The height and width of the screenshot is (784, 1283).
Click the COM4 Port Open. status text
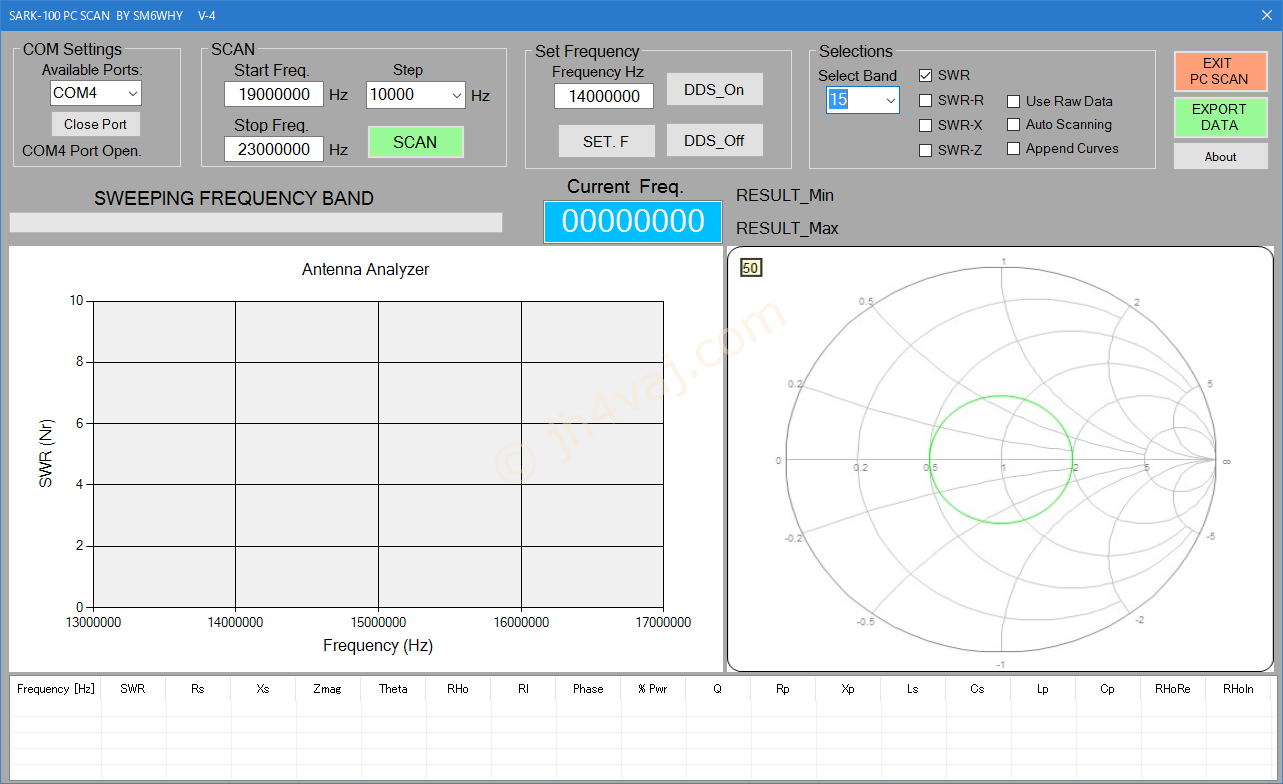82,151
